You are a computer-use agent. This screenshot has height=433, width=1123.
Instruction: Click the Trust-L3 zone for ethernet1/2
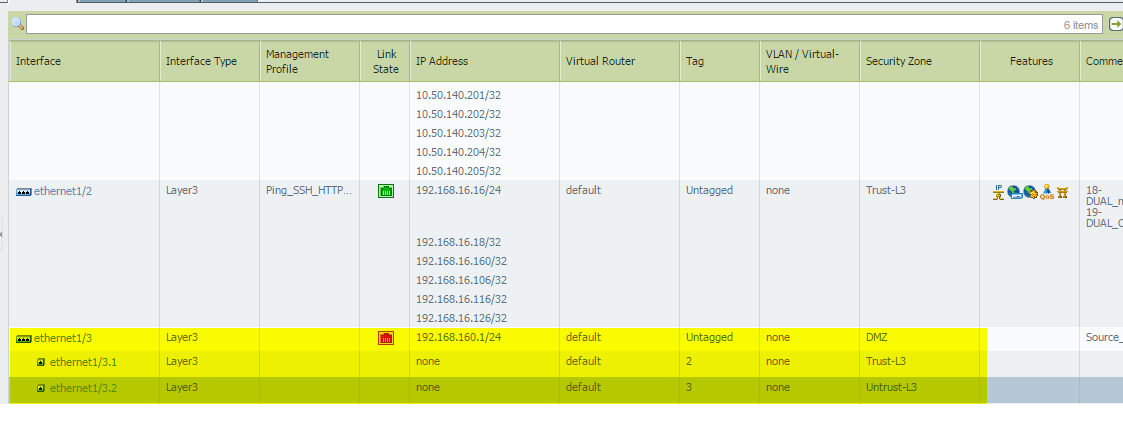point(886,190)
